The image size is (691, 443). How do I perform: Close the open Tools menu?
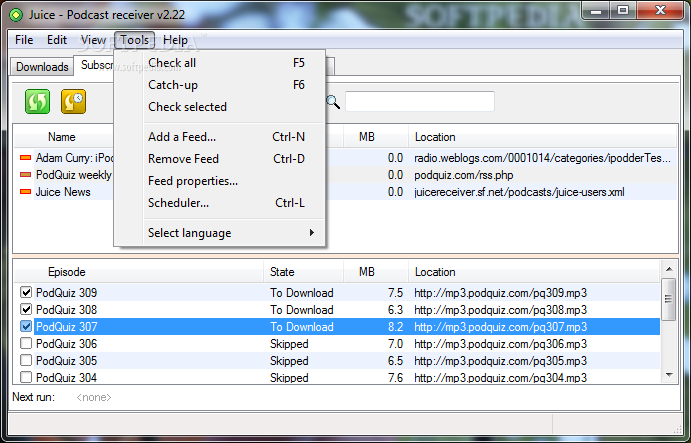pyautogui.click(x=134, y=40)
